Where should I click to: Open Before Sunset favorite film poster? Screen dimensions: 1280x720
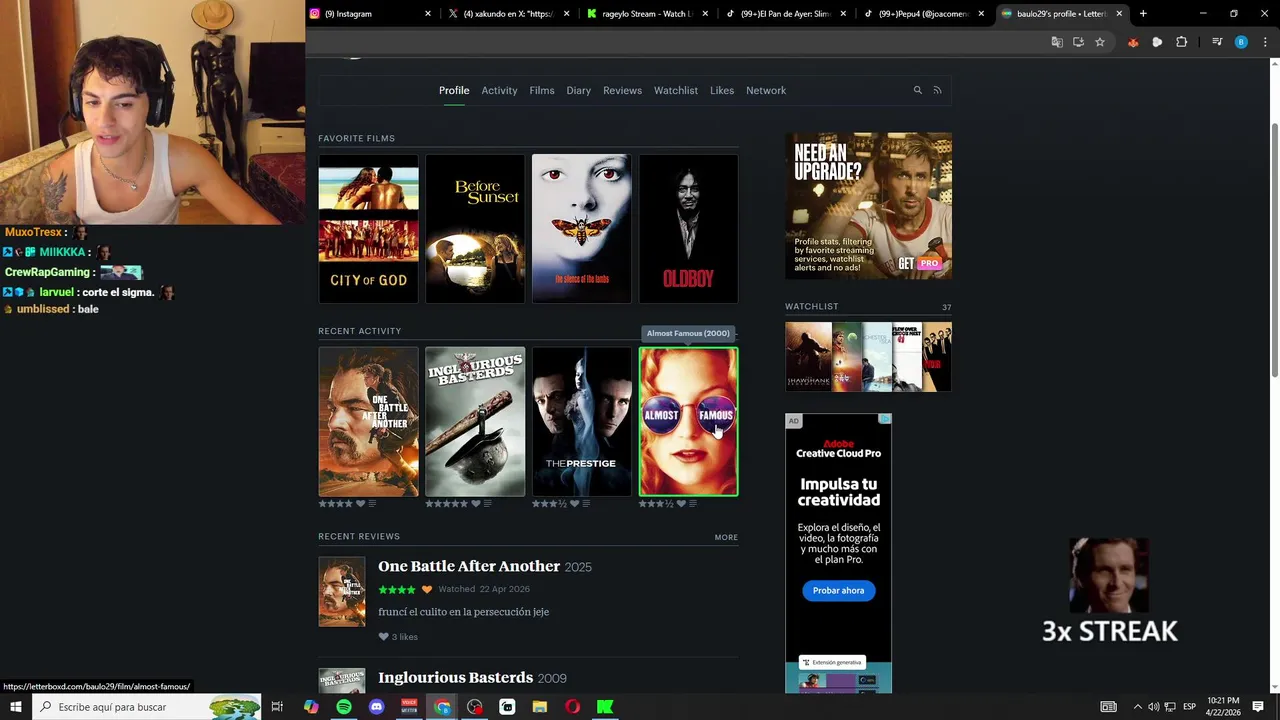click(x=475, y=228)
